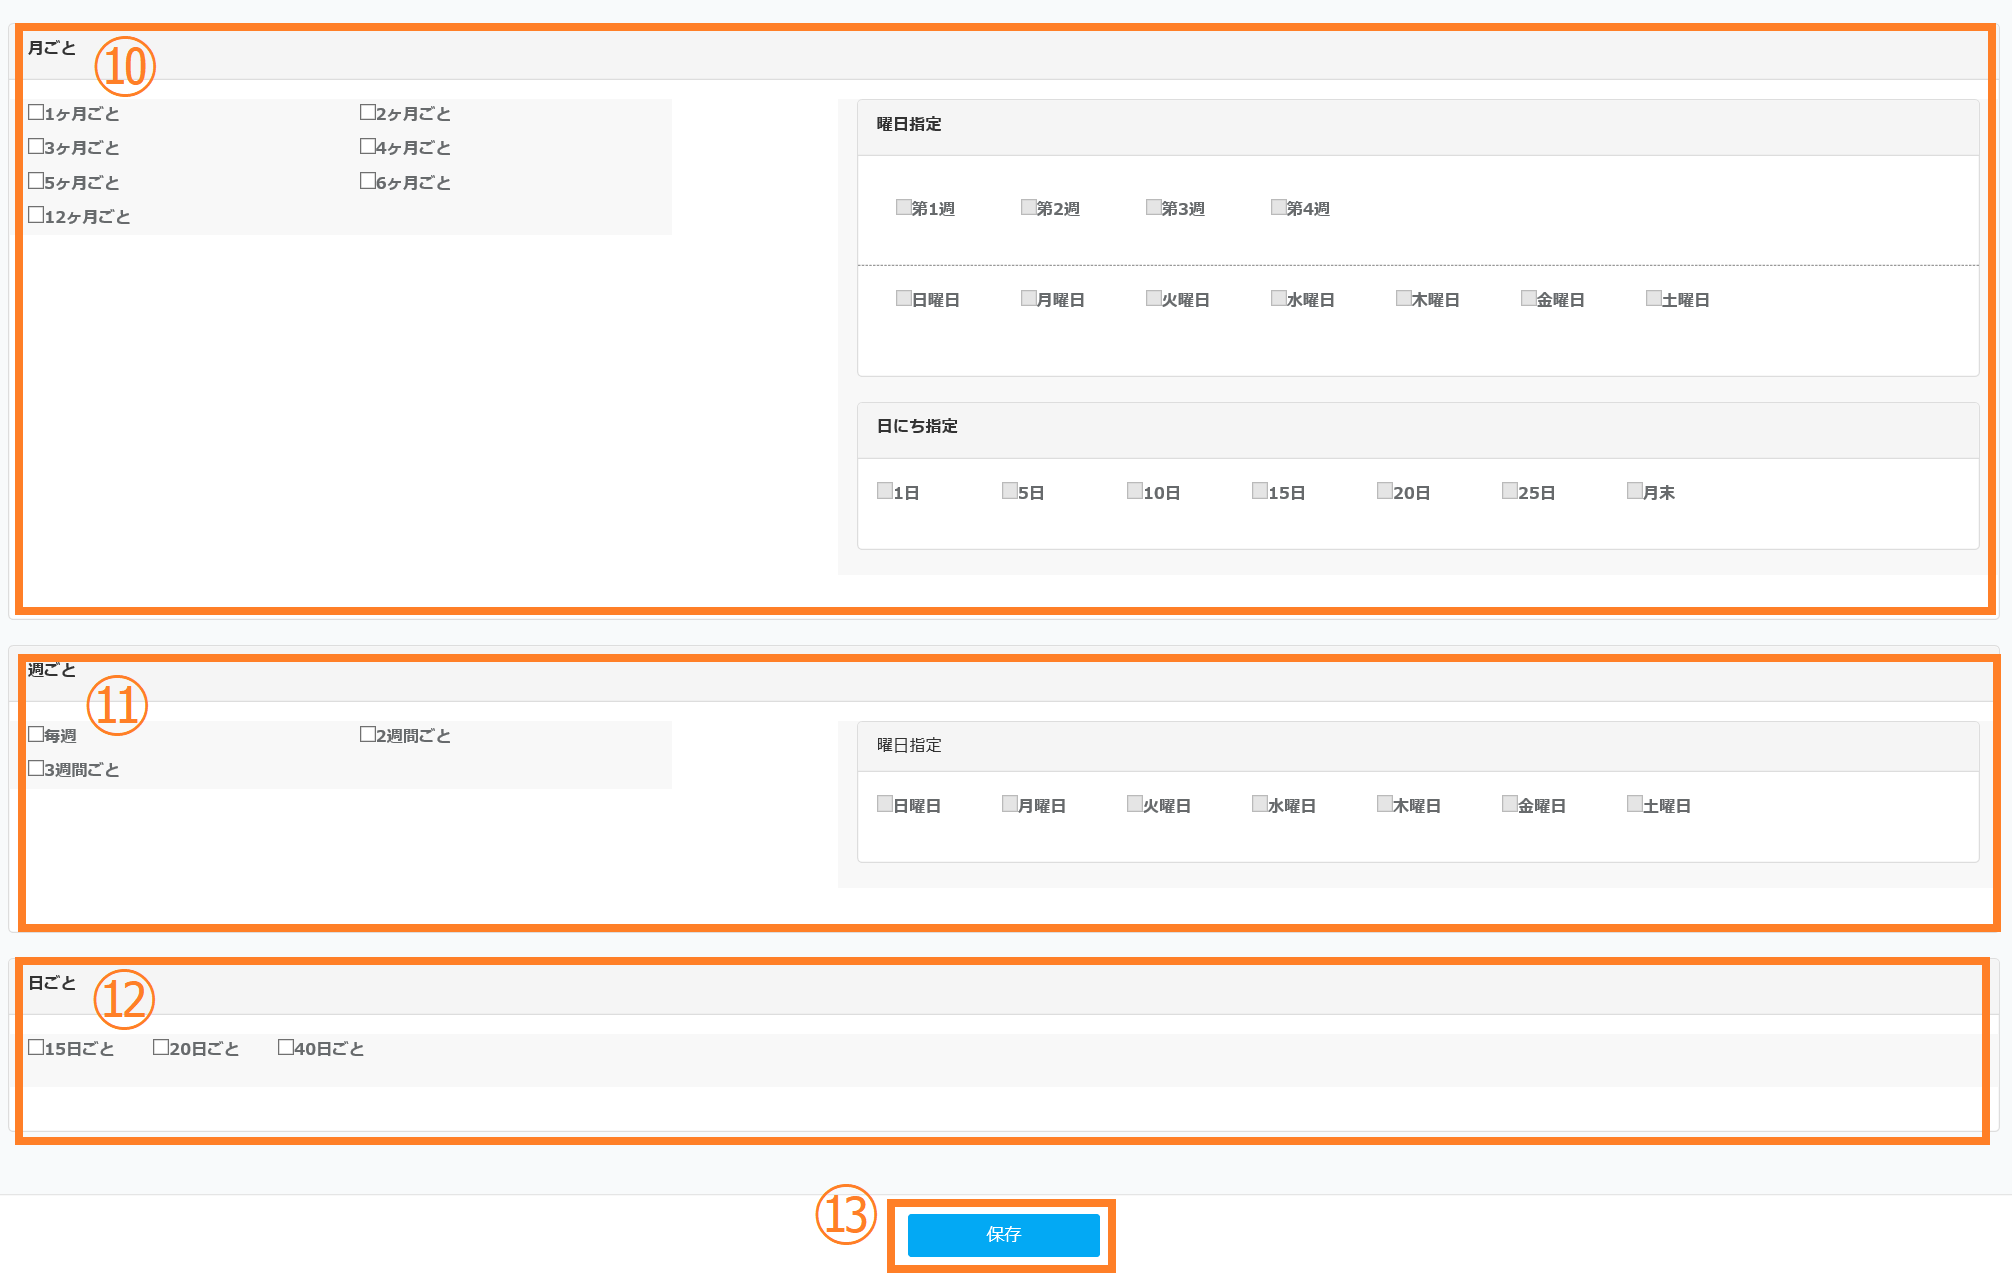Check the 2週間ごと option
Image resolution: width=2012 pixels, height=1274 pixels.
coord(368,734)
